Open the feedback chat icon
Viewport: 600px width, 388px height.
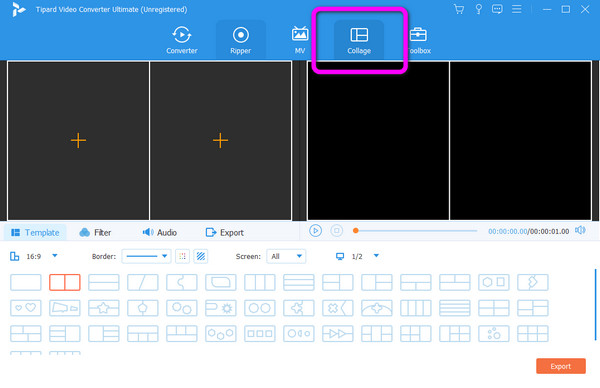[497, 9]
